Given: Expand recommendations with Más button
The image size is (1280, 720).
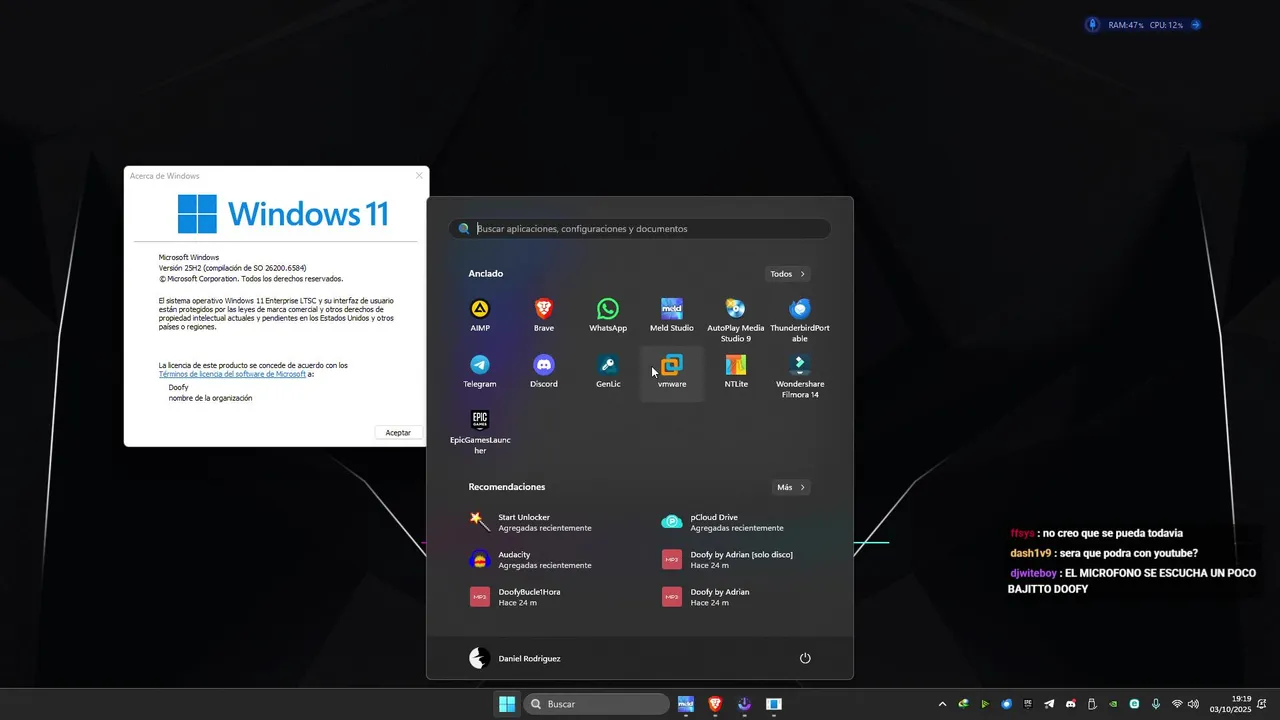Looking at the screenshot, I should 790,487.
